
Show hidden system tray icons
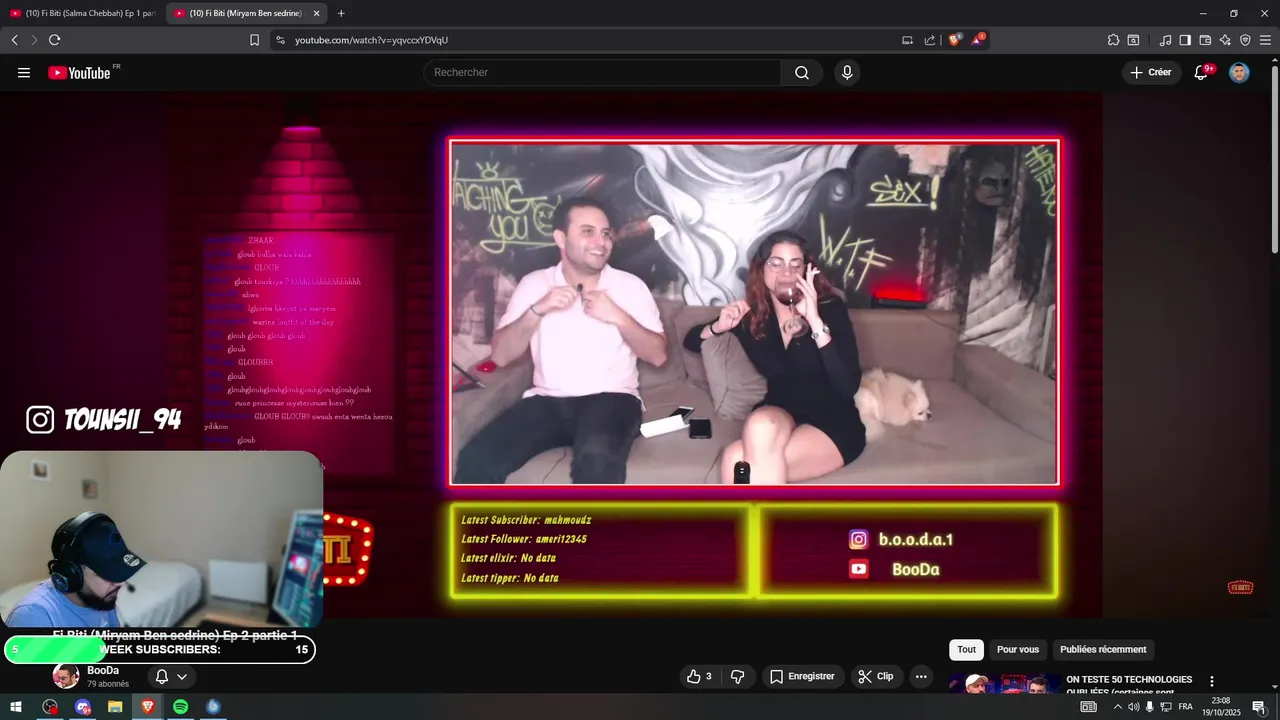[1117, 707]
